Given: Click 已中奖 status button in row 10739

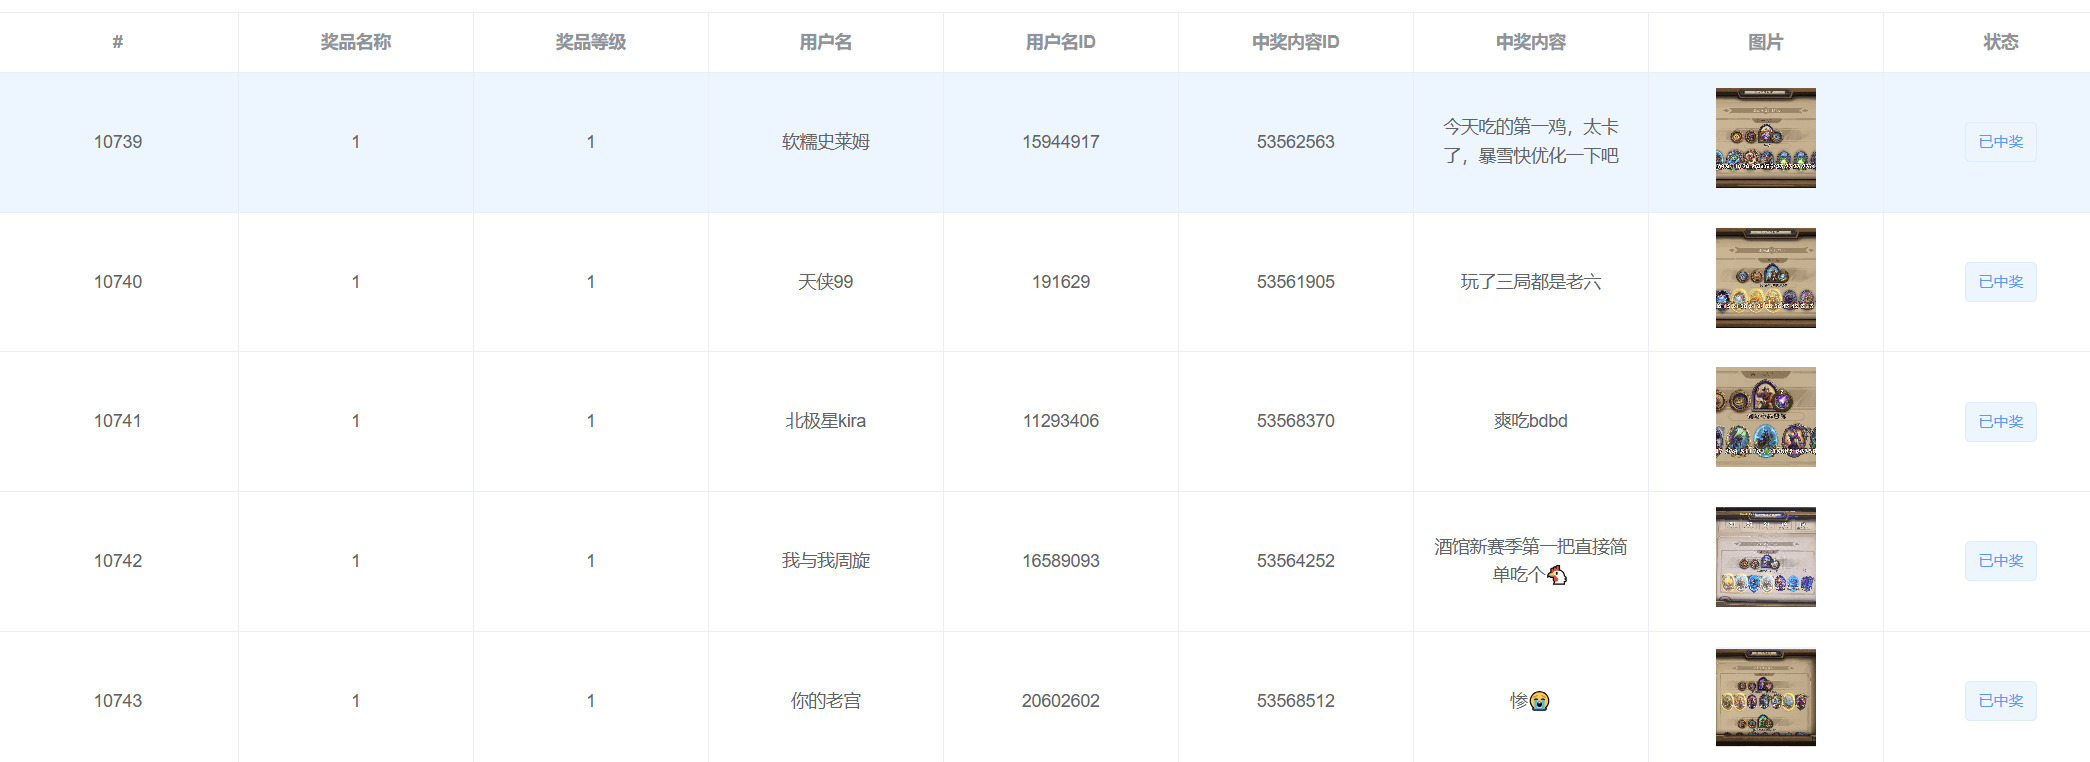Looking at the screenshot, I should click(2000, 142).
